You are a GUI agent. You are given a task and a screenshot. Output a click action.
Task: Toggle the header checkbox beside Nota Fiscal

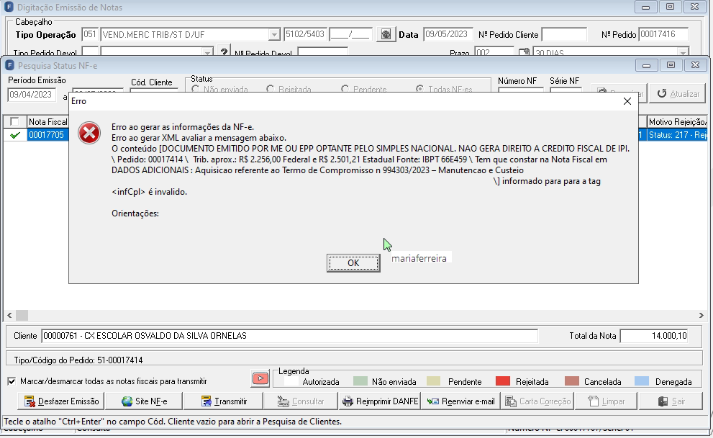15,122
